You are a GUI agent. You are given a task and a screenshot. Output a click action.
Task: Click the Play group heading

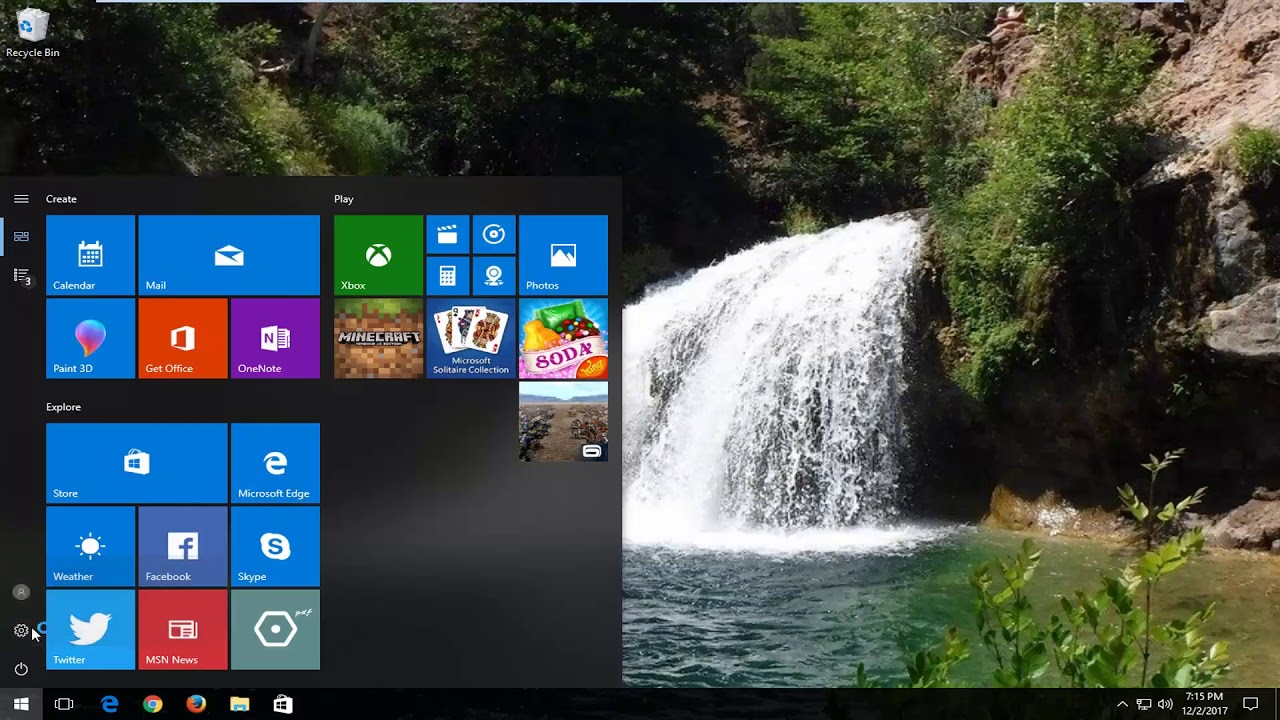tap(344, 199)
